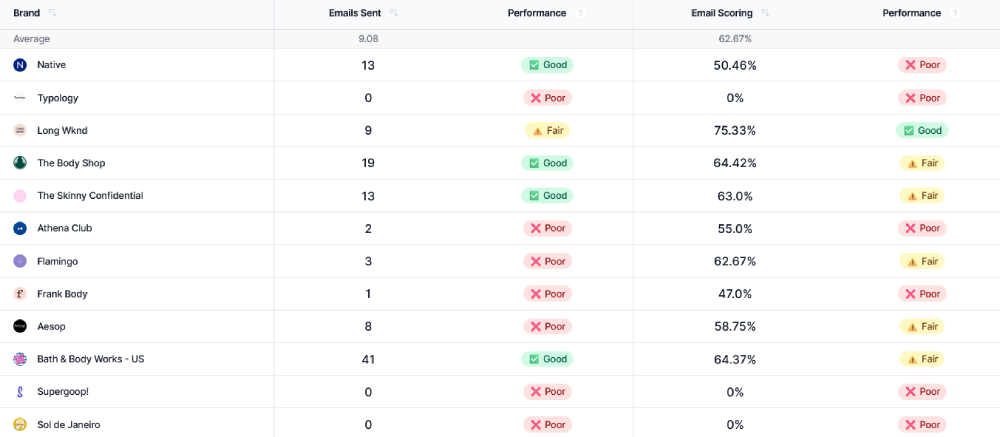Viewport: 1000px width, 437px height.
Task: Open the Native brand row
Action: [500, 64]
